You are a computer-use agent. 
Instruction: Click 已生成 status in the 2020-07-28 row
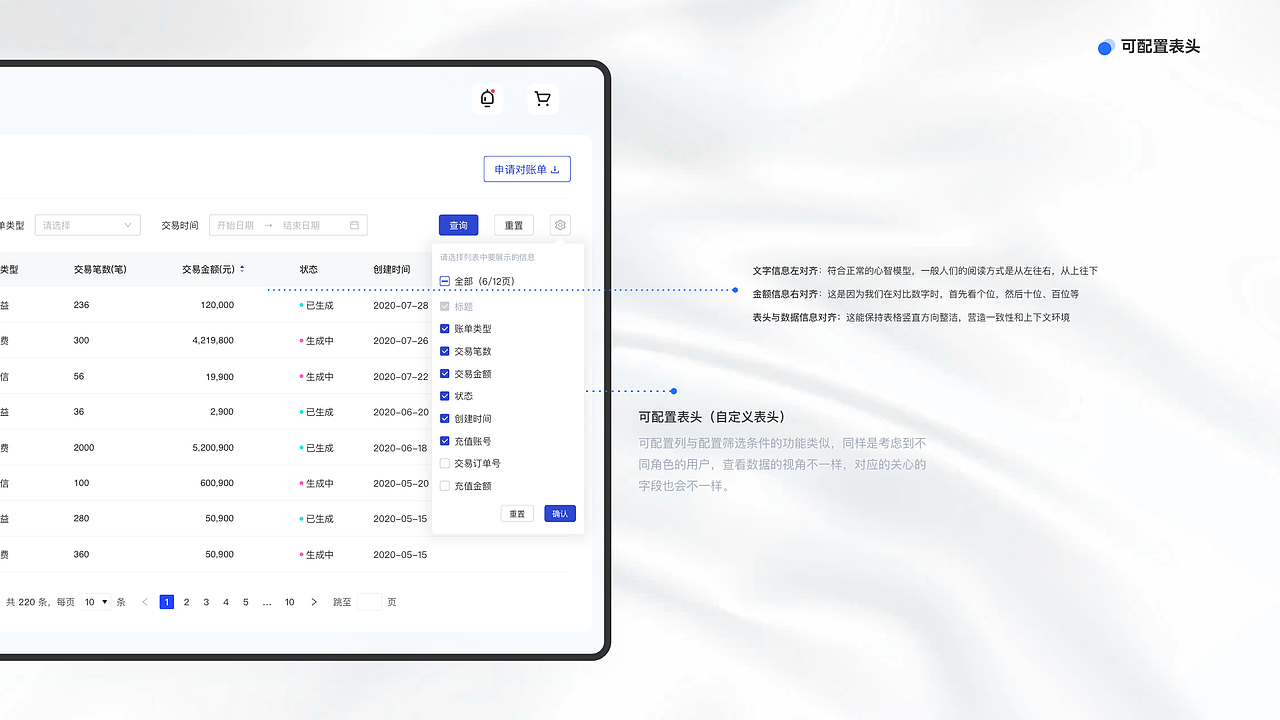point(317,305)
